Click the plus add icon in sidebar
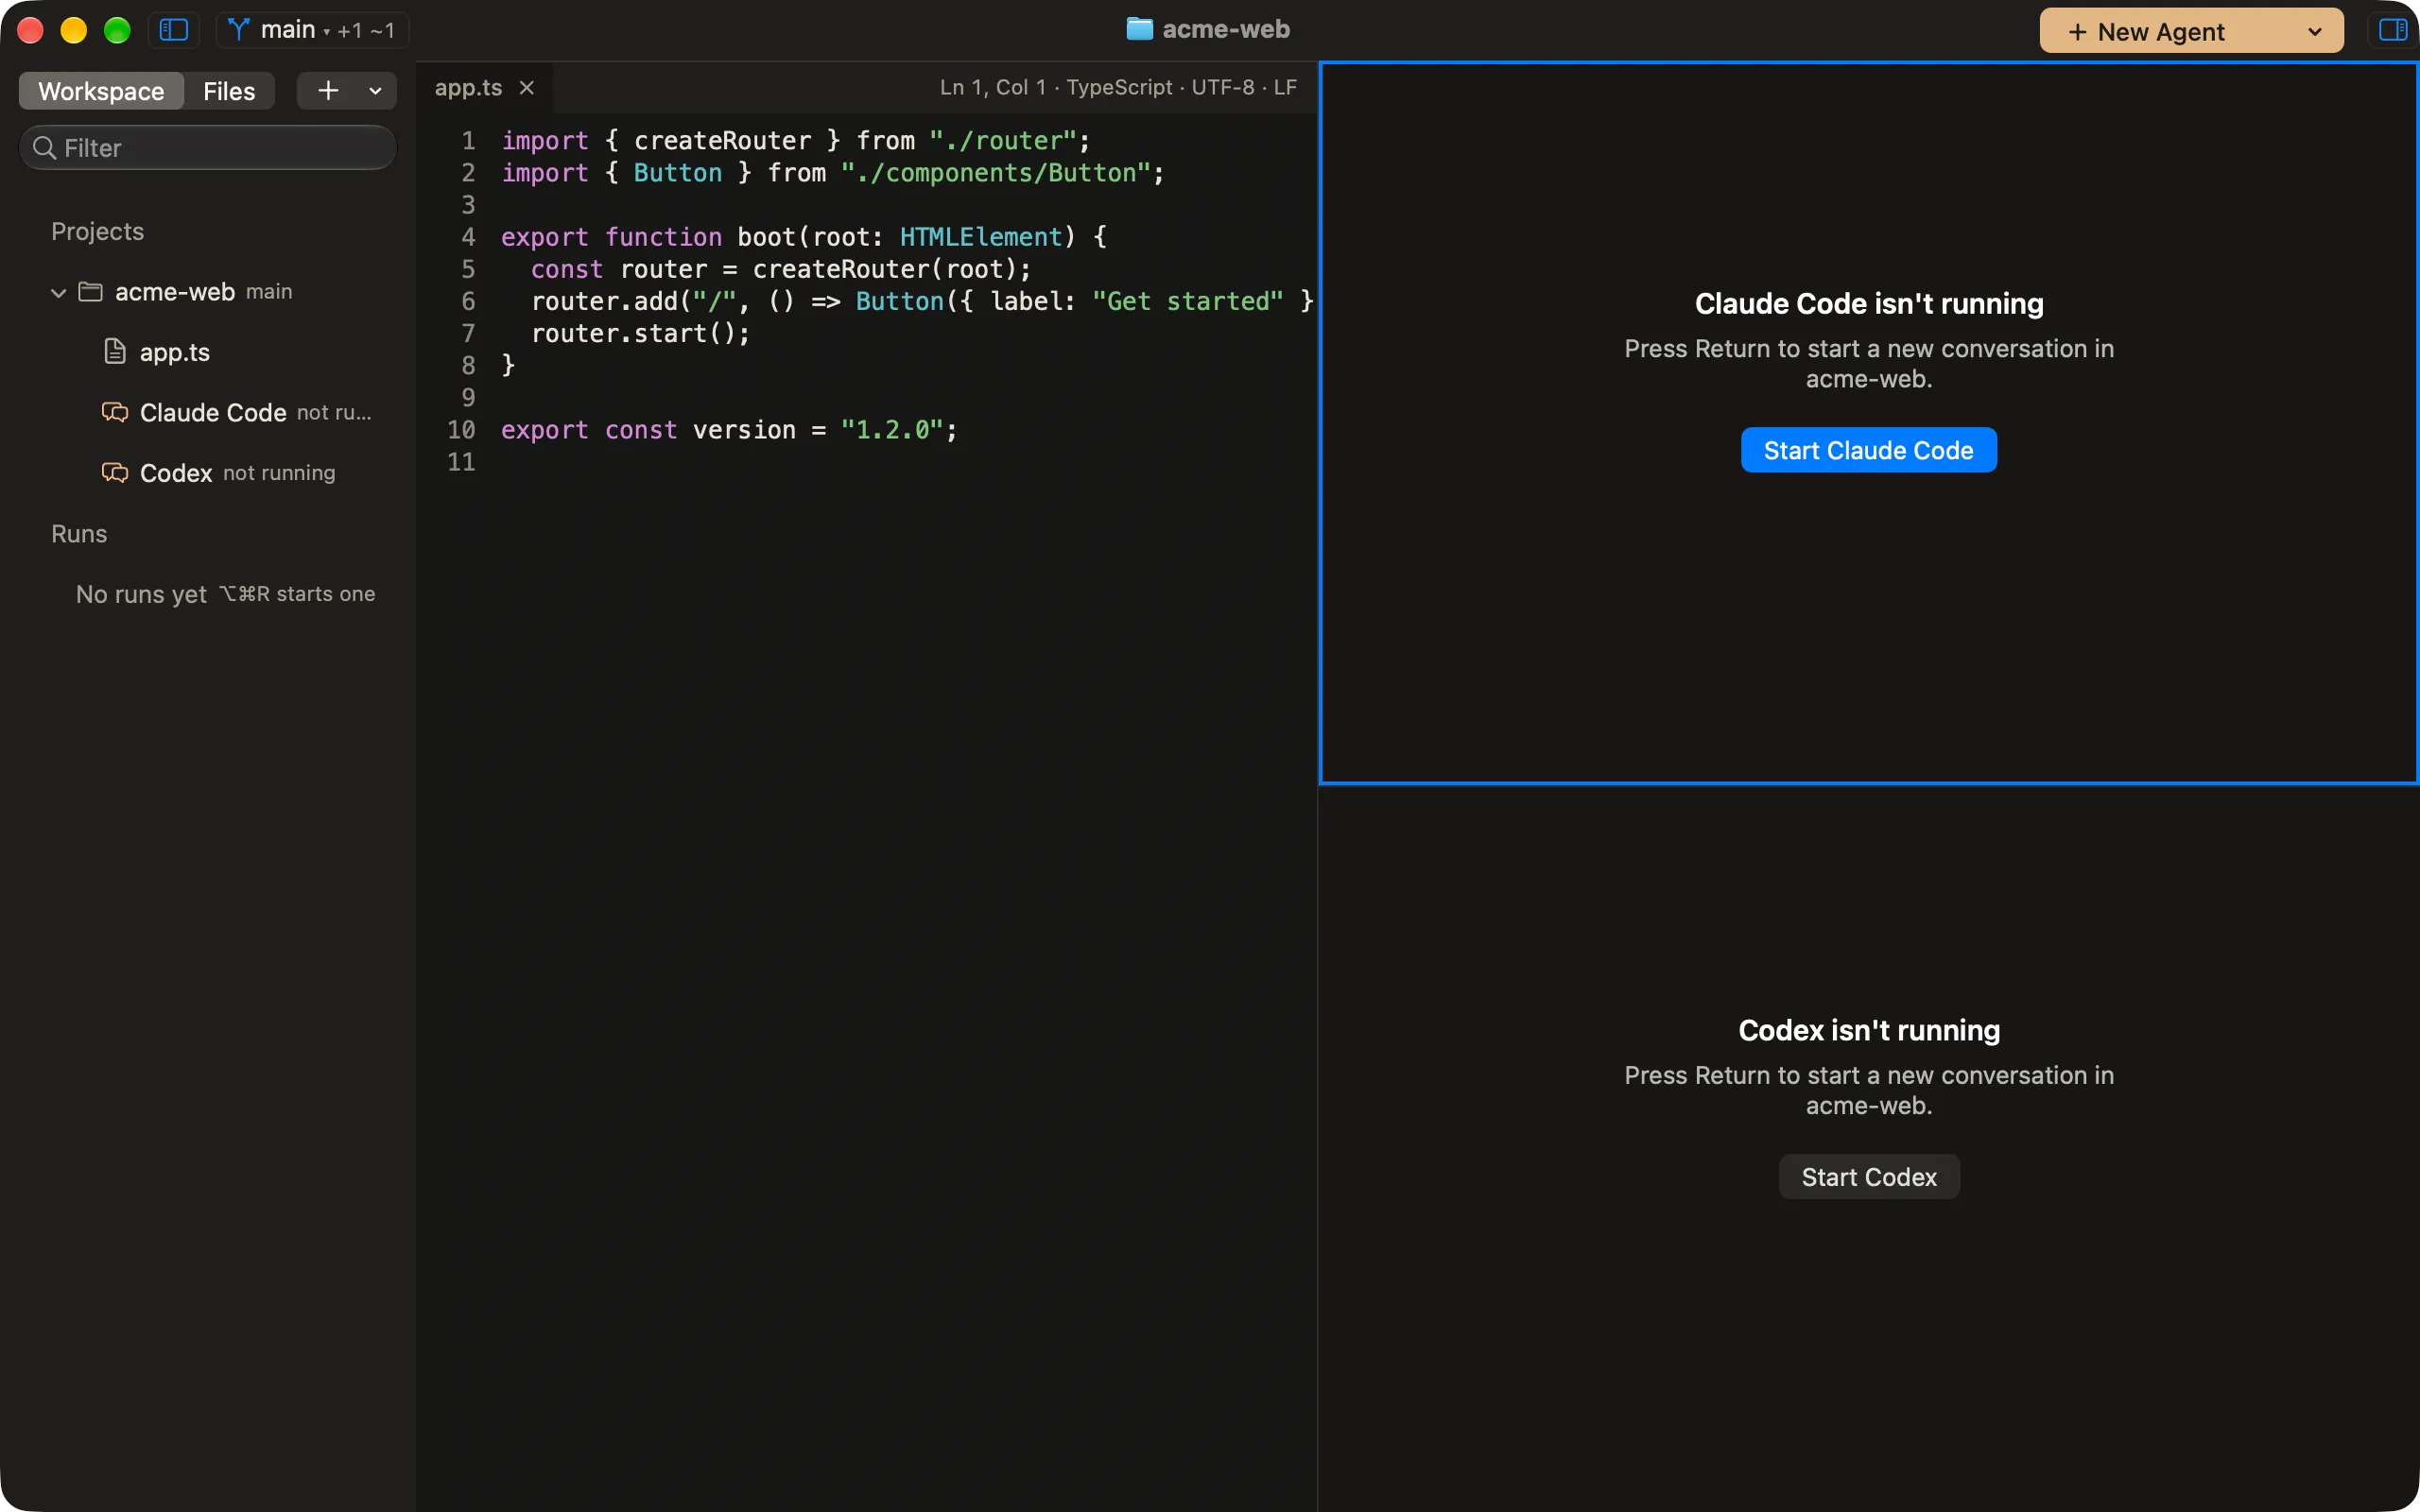 [328, 91]
